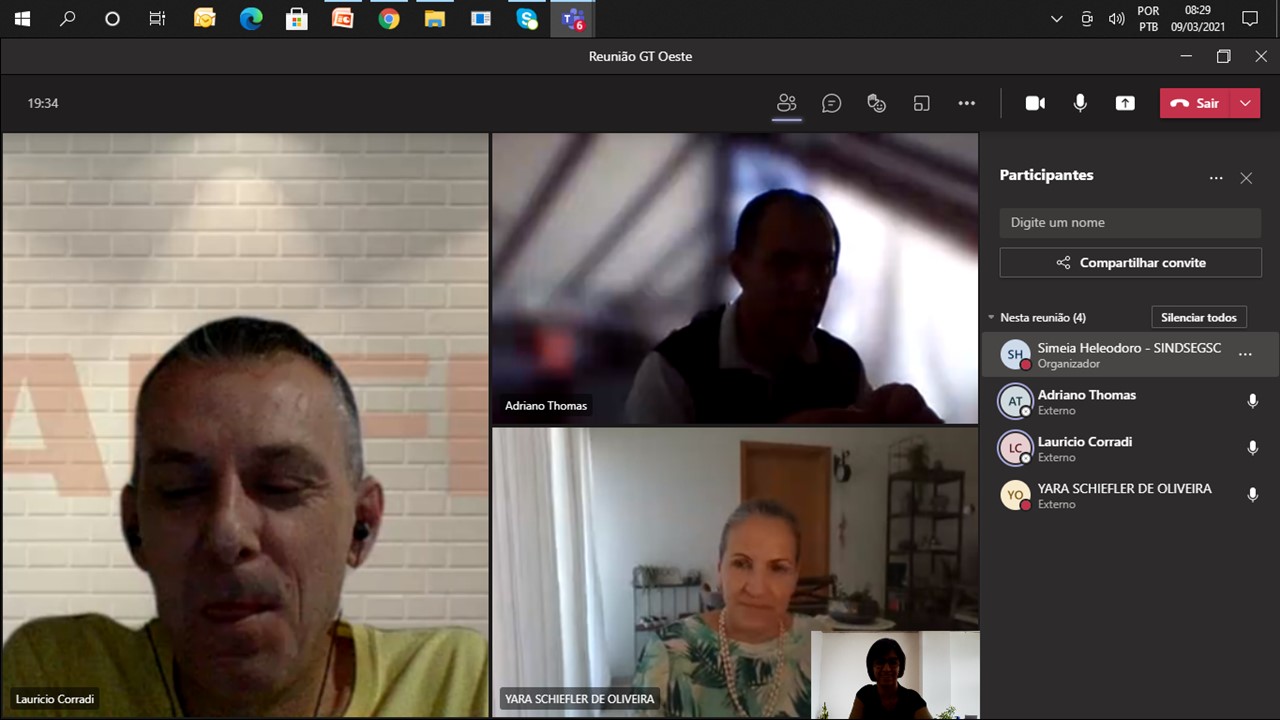Close the Participantes panel
This screenshot has width=1280, height=720.
coord(1246,178)
